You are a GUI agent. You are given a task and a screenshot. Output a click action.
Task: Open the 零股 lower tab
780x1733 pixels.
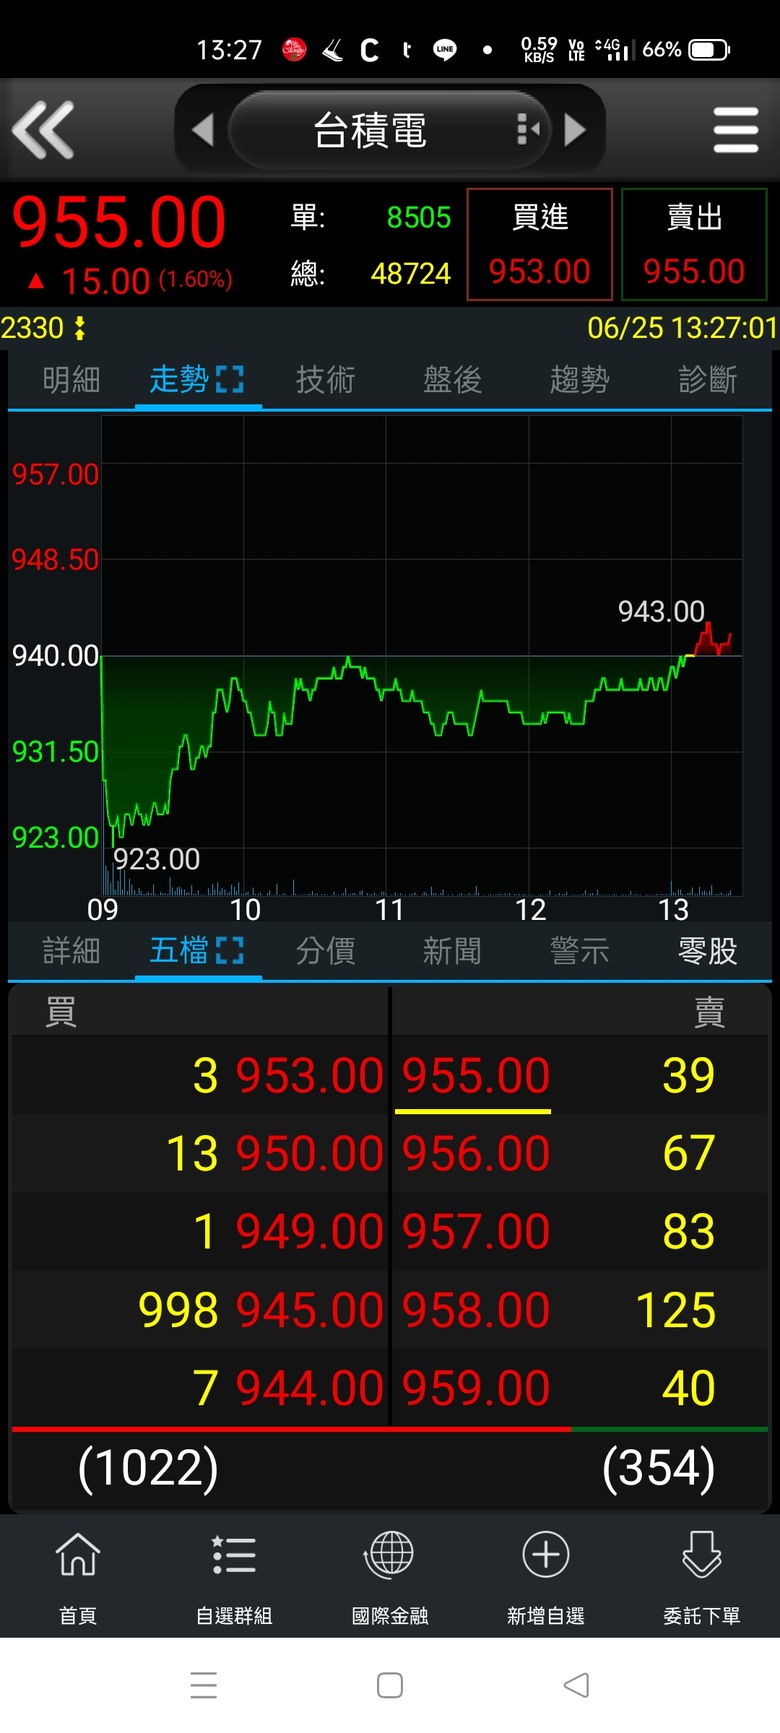[707, 951]
